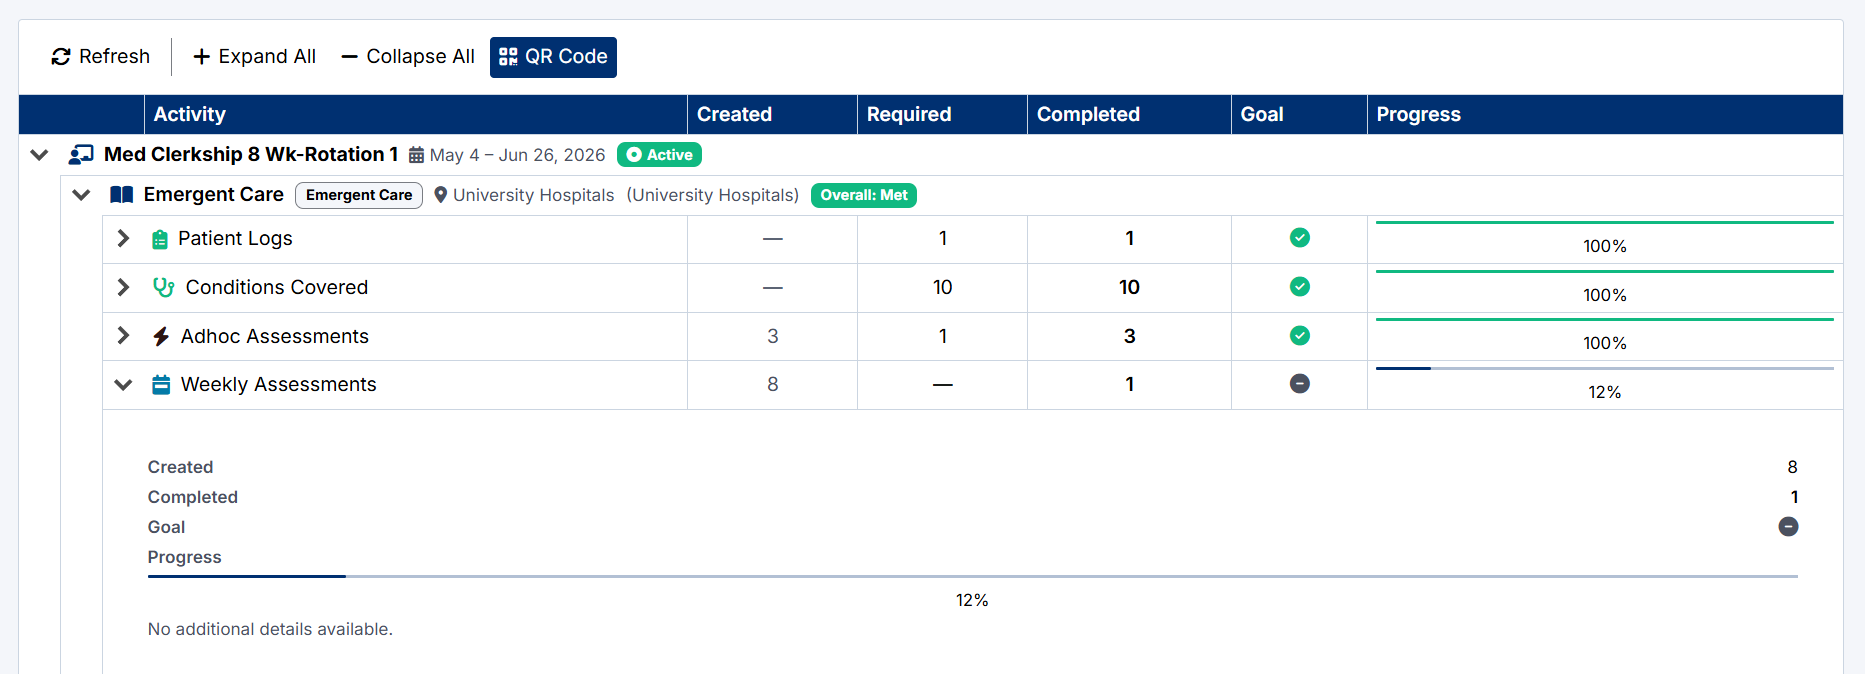Refresh the activity list
The height and width of the screenshot is (674, 1865).
[100, 57]
